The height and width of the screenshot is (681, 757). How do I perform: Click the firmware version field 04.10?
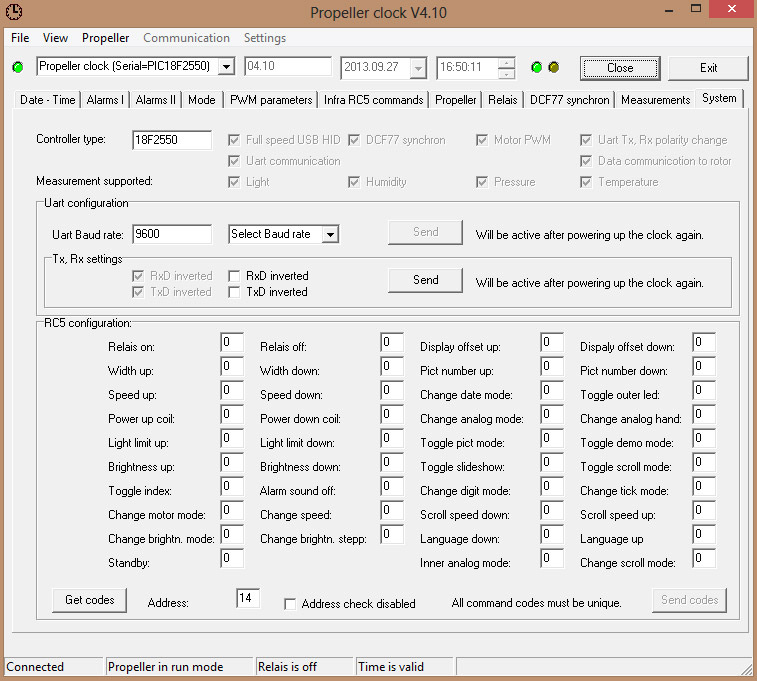click(x=288, y=67)
